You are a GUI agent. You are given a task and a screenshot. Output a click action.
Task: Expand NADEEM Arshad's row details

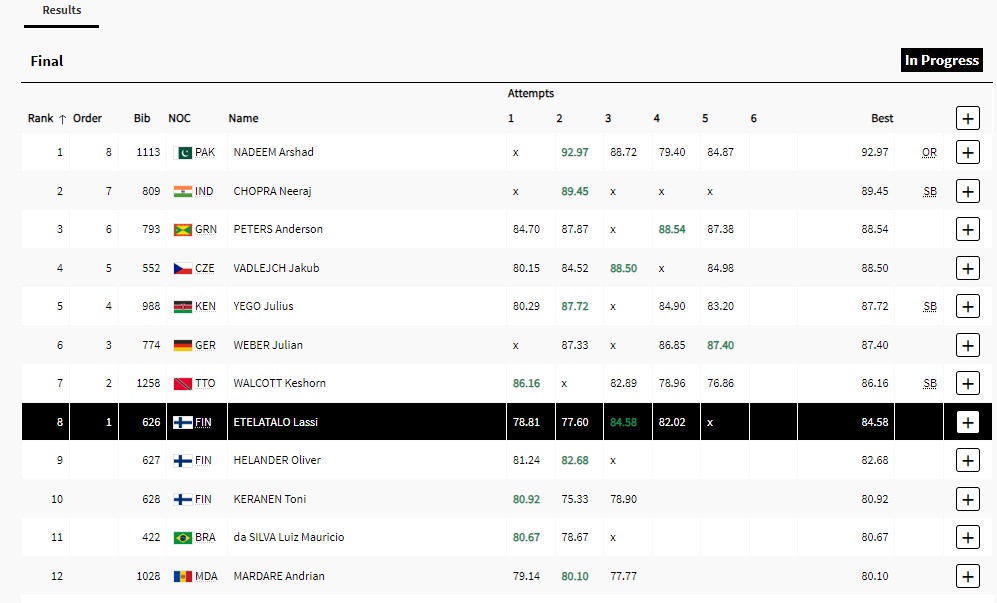point(967,153)
